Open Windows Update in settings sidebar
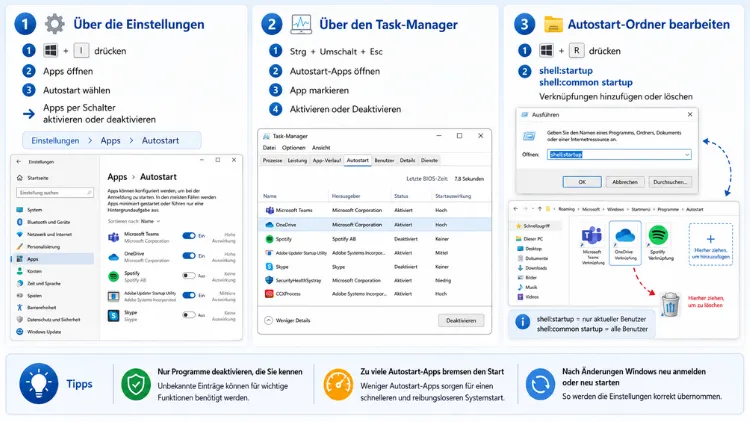The image size is (750, 422). click(39, 332)
